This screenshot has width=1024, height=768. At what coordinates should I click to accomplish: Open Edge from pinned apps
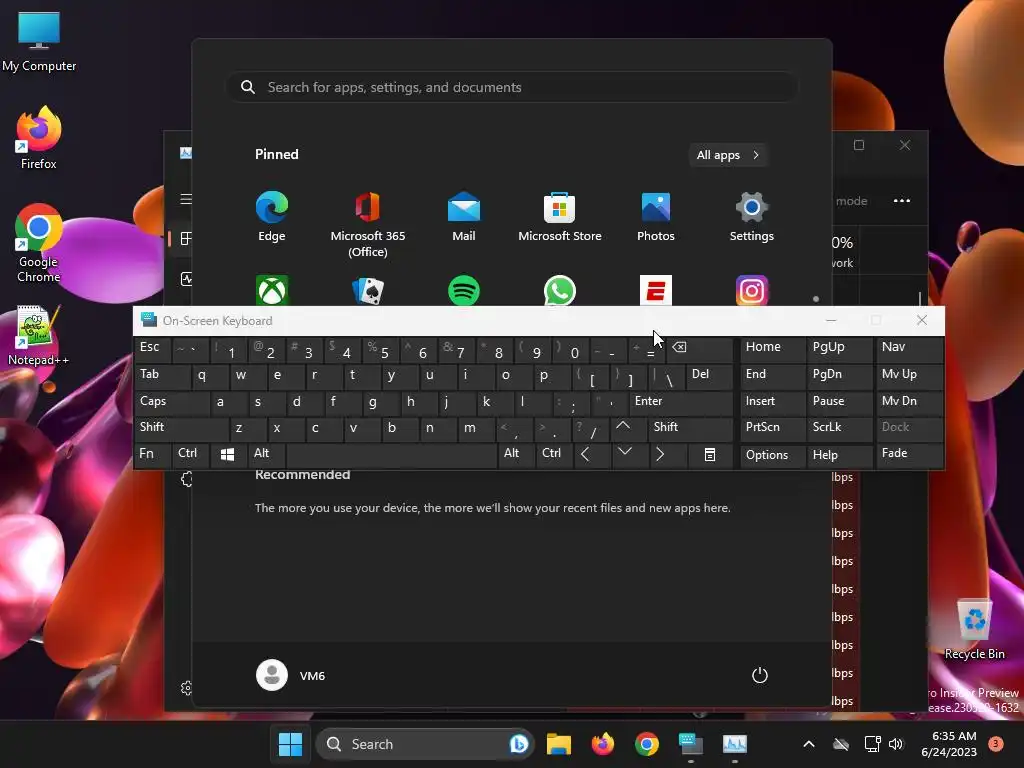click(272, 217)
